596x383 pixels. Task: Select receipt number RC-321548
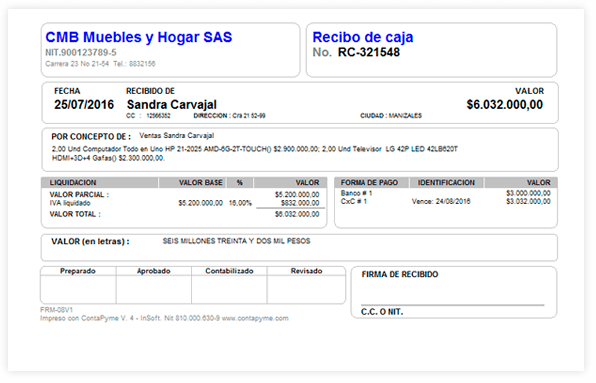click(x=369, y=52)
